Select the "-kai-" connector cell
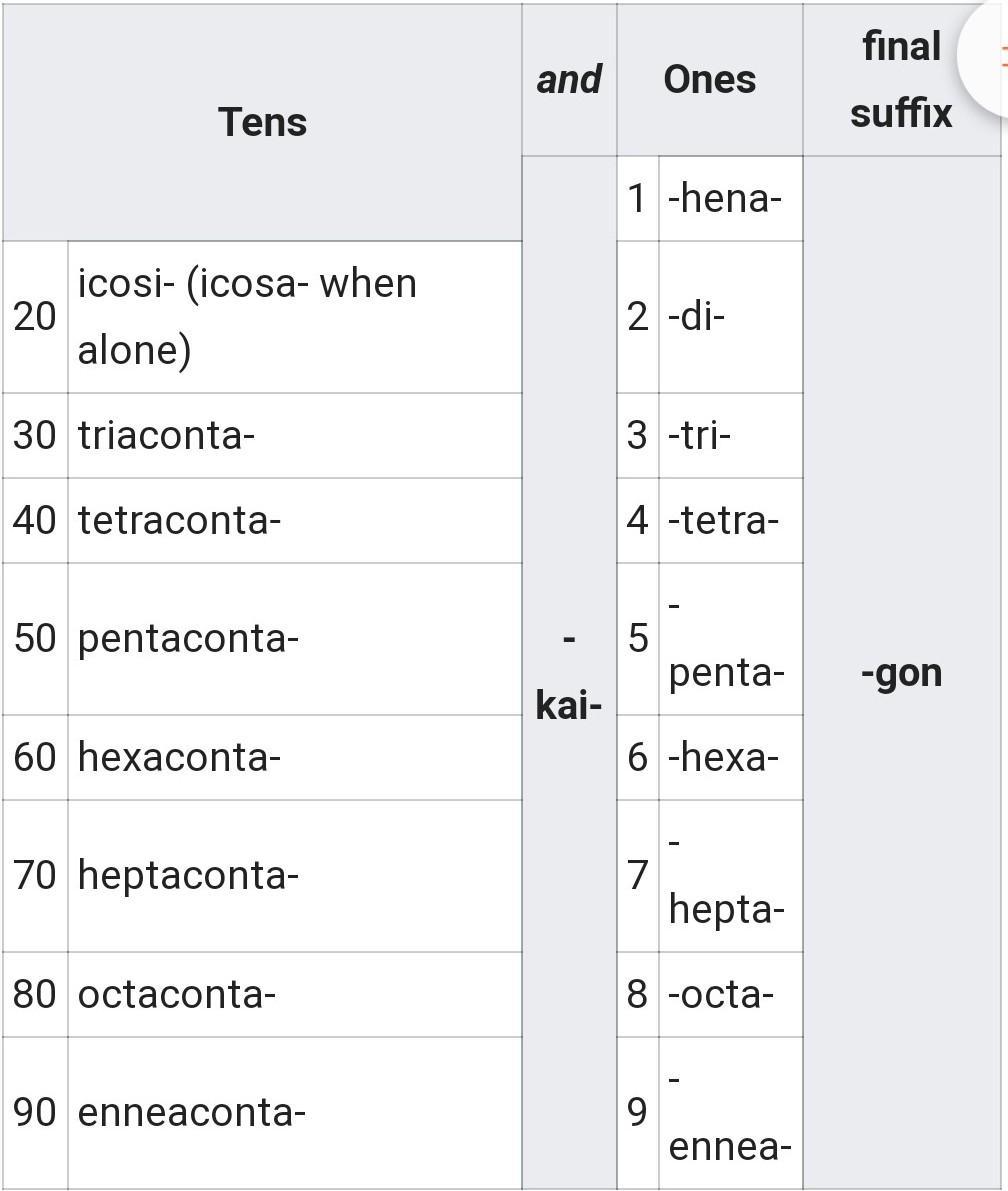Image resolution: width=1008 pixels, height=1191 pixels. click(568, 672)
